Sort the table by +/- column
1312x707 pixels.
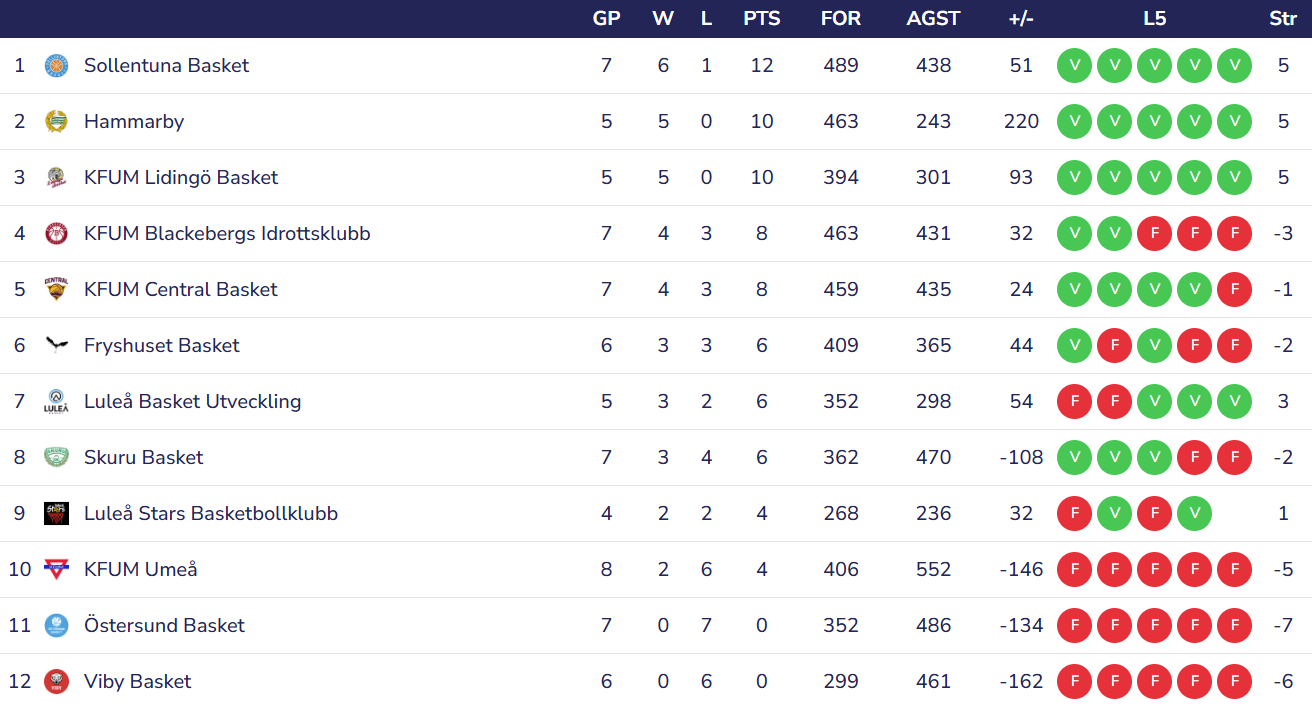(1021, 19)
